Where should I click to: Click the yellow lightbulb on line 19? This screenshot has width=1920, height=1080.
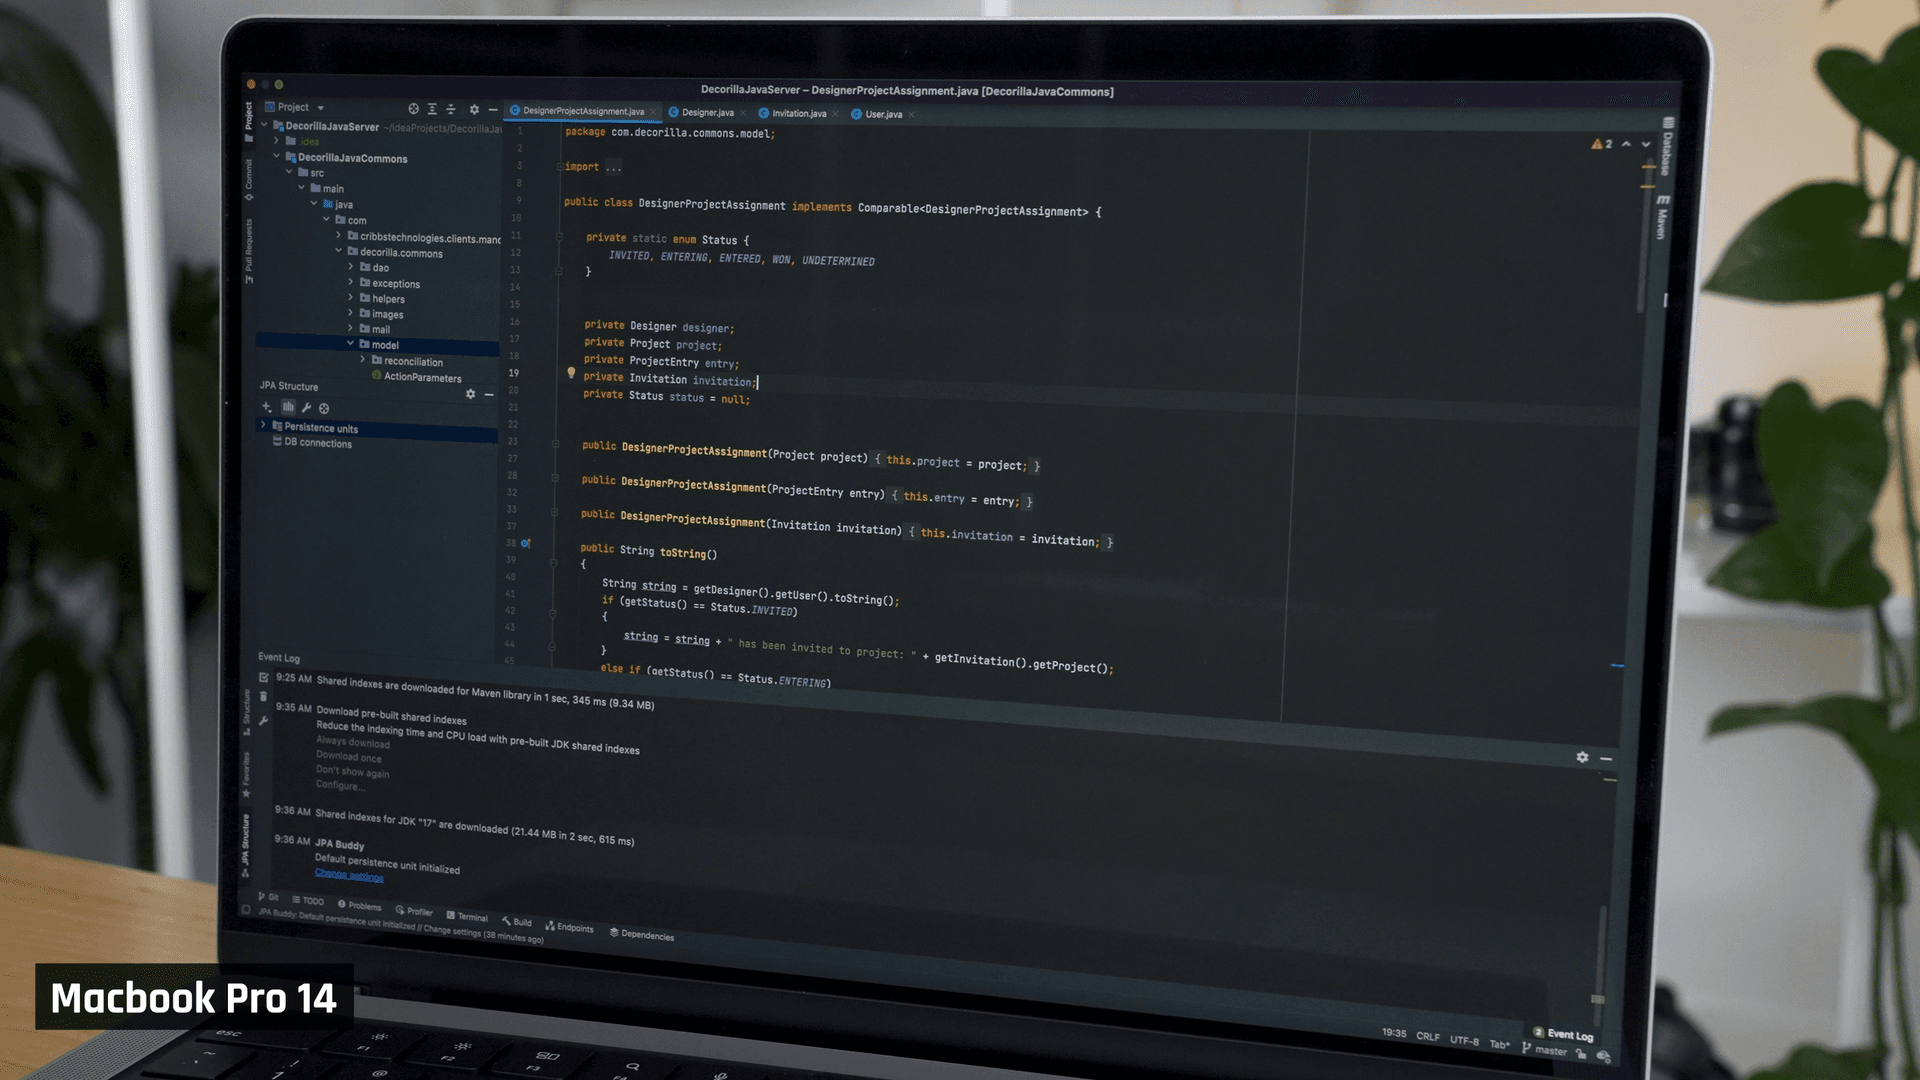click(571, 373)
